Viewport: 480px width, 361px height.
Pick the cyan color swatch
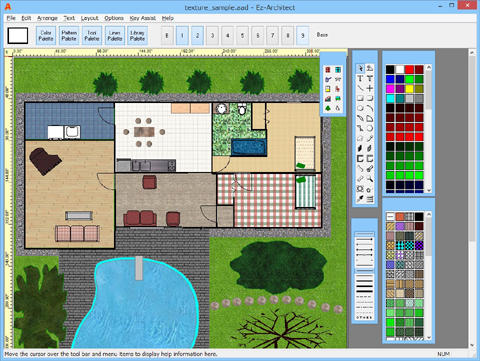[x=390, y=98]
